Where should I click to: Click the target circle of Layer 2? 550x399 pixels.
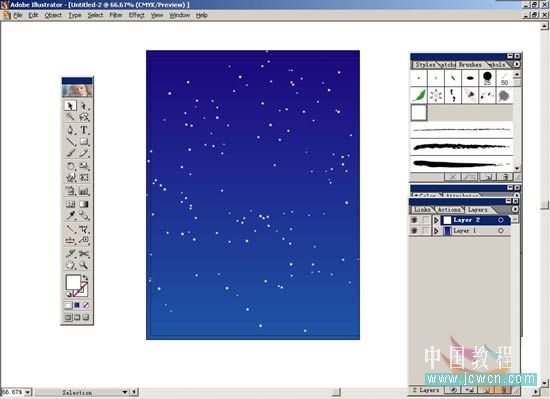click(501, 220)
